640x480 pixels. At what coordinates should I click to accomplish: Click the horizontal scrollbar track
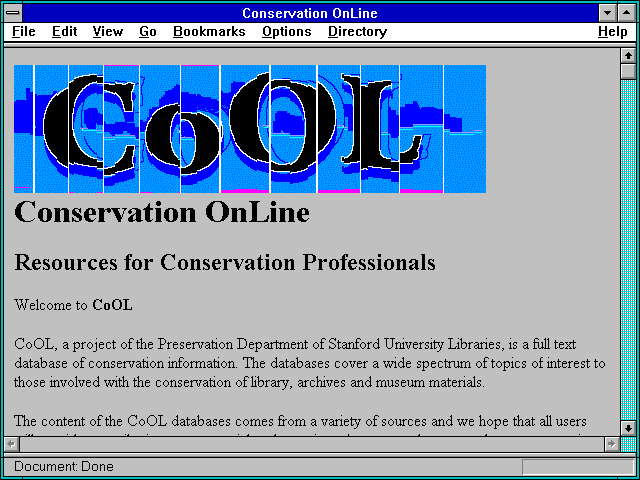click(x=312, y=444)
